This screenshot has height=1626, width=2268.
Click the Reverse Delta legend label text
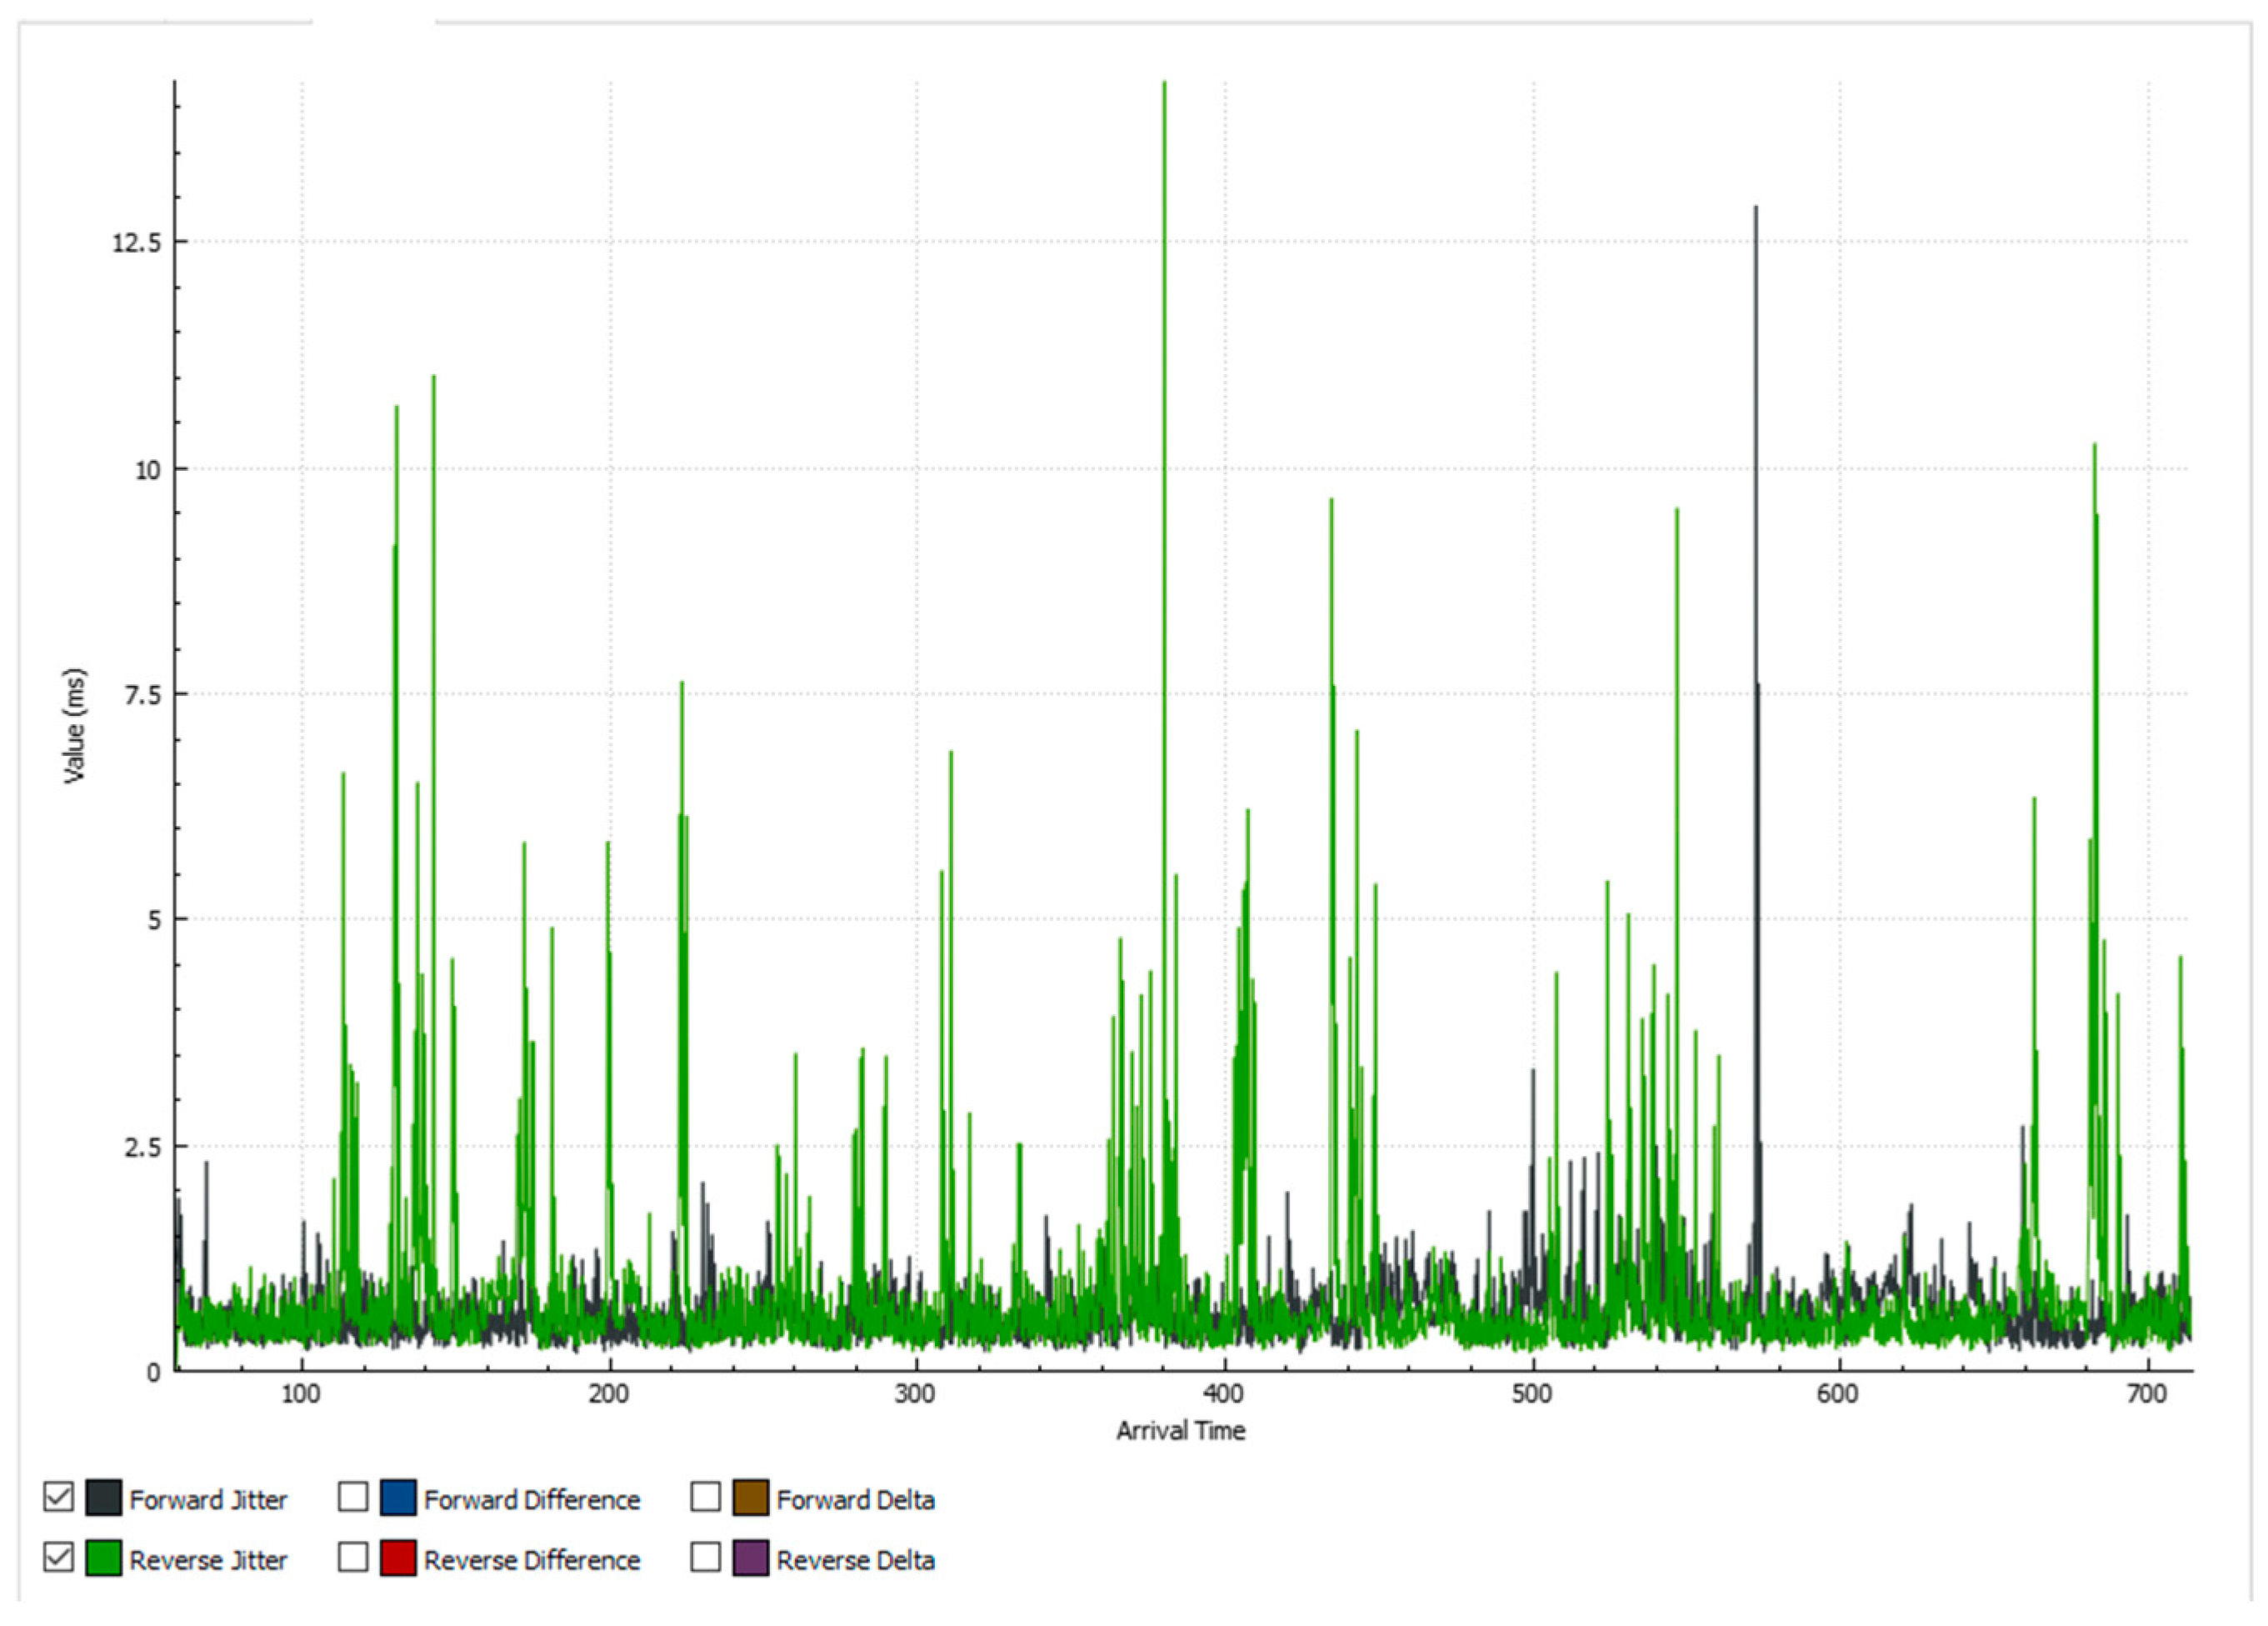855,1560
